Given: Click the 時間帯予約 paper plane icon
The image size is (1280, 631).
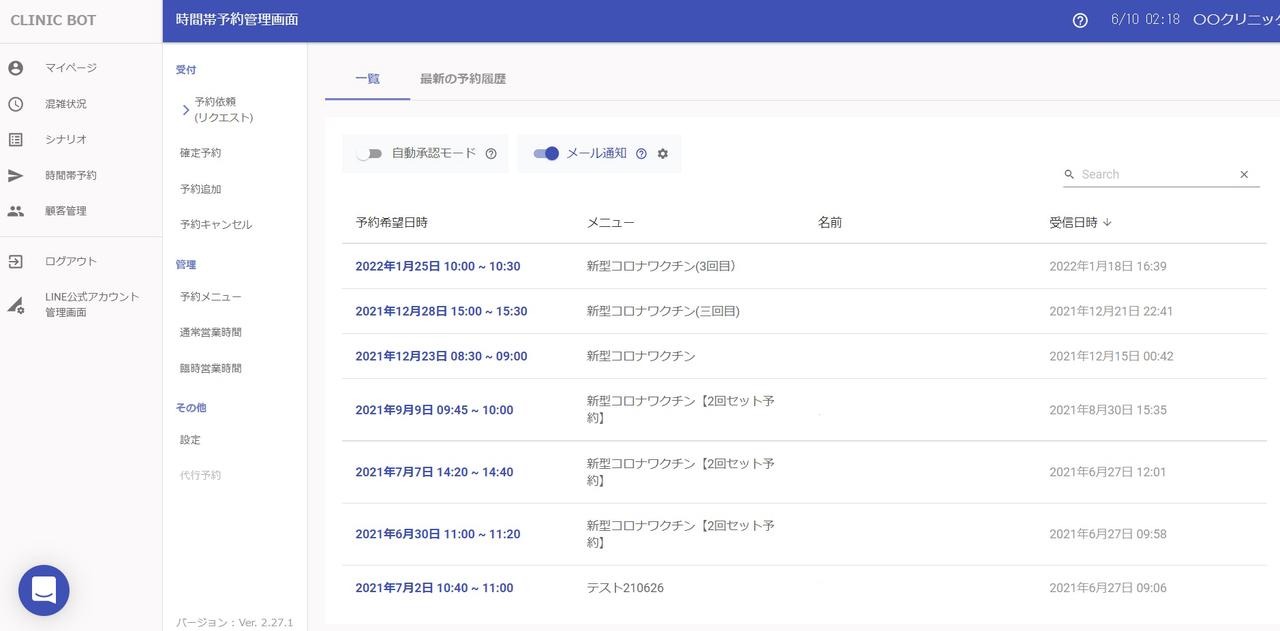Looking at the screenshot, I should 15,176.
